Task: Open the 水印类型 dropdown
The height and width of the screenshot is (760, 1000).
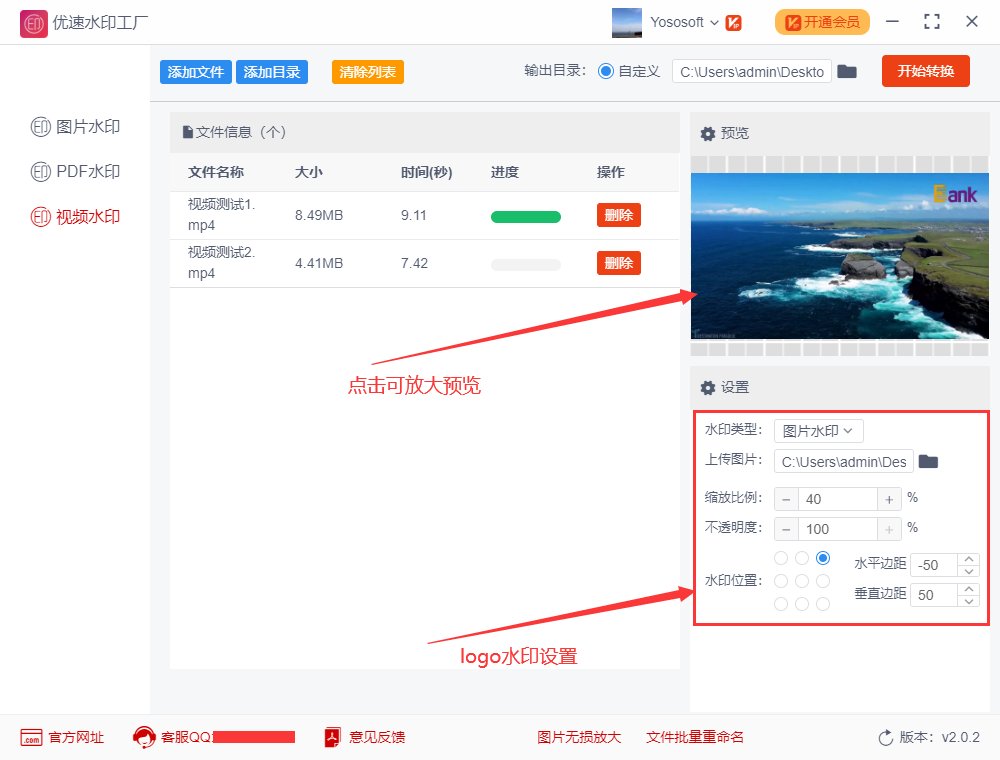Action: pyautogui.click(x=818, y=430)
